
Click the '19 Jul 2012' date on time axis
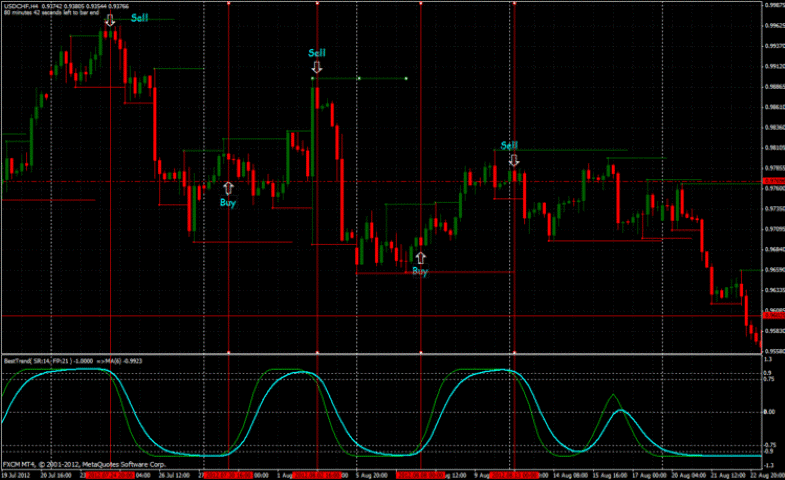(x=17, y=475)
